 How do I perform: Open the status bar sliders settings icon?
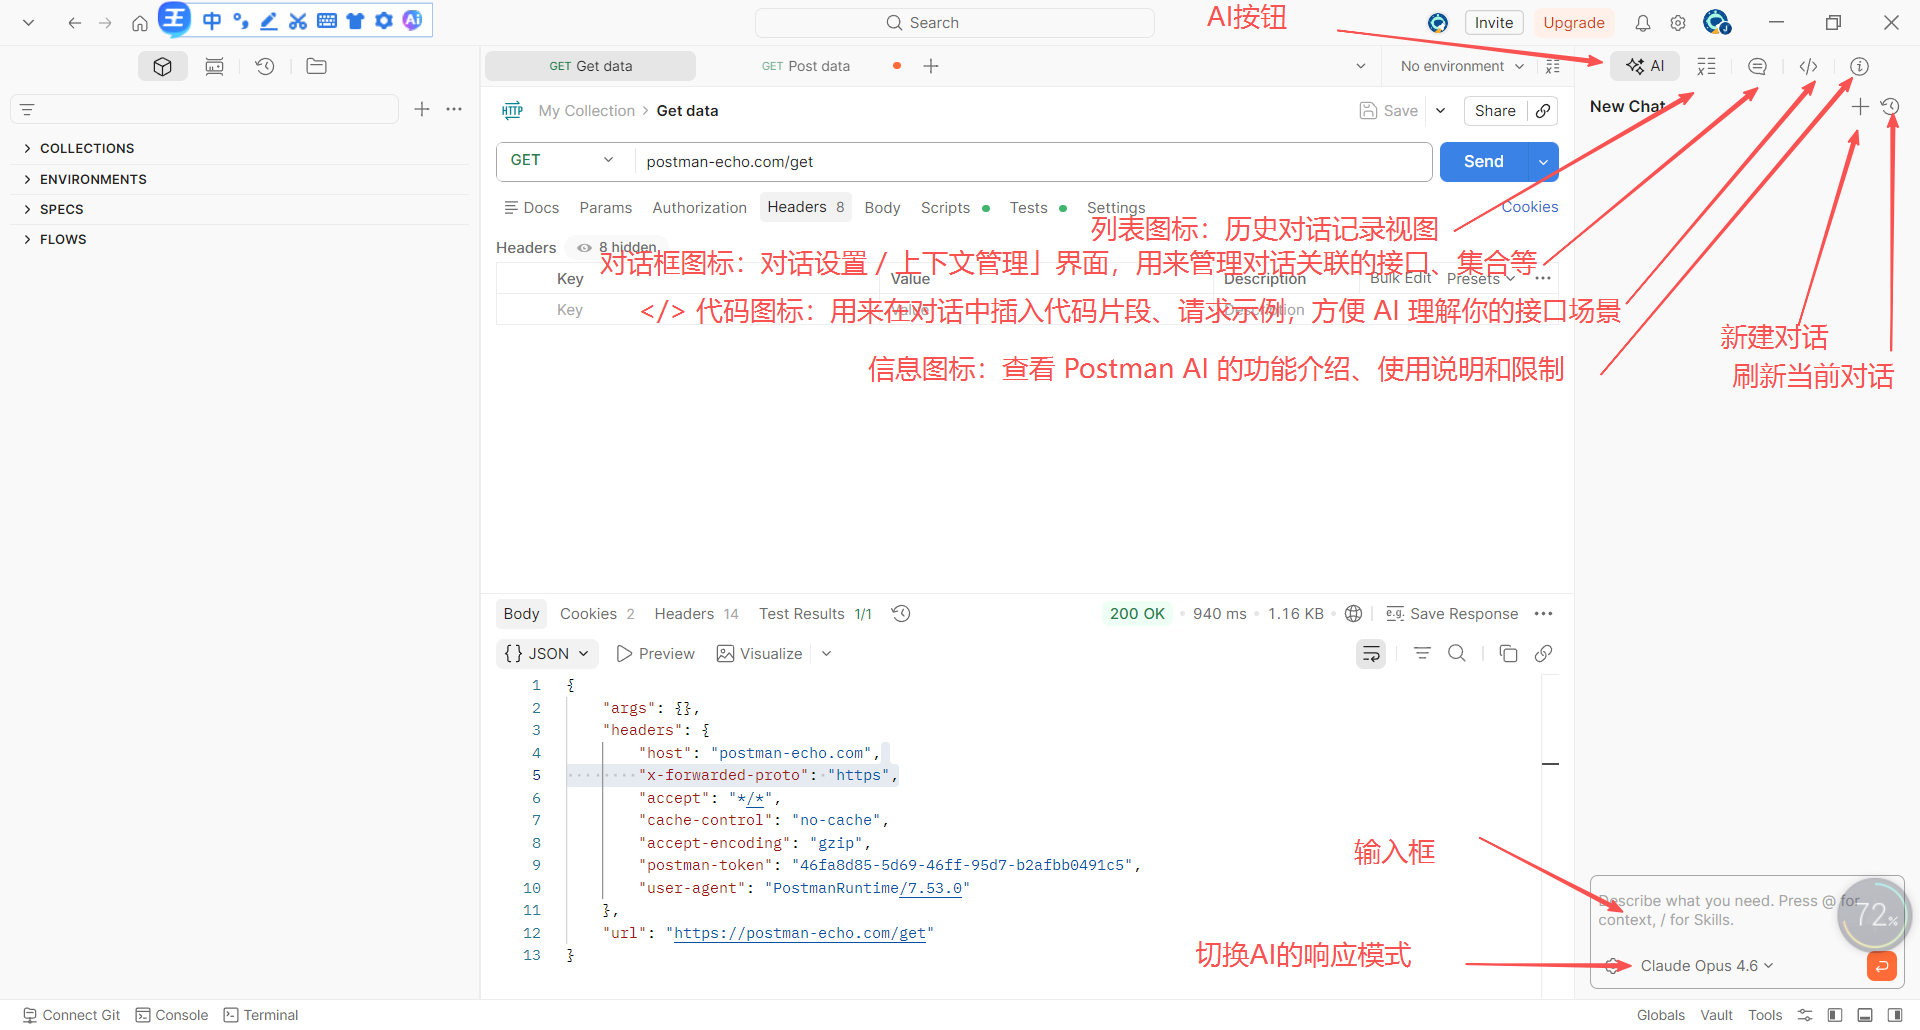[x=1805, y=1015]
